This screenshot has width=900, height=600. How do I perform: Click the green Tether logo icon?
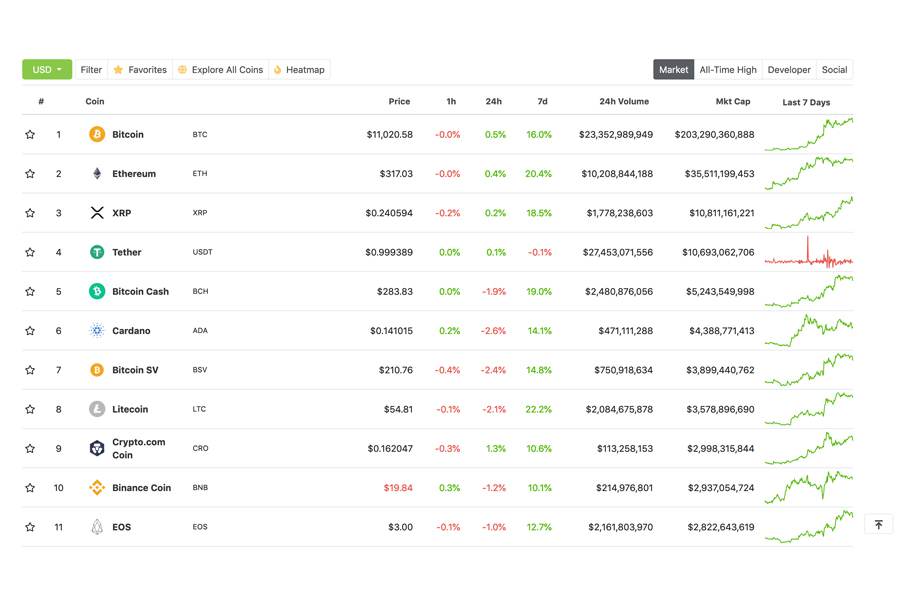click(x=97, y=252)
